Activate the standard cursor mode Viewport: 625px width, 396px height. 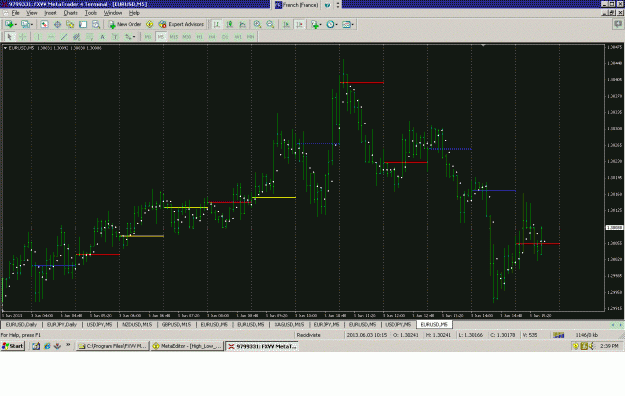coord(10,37)
